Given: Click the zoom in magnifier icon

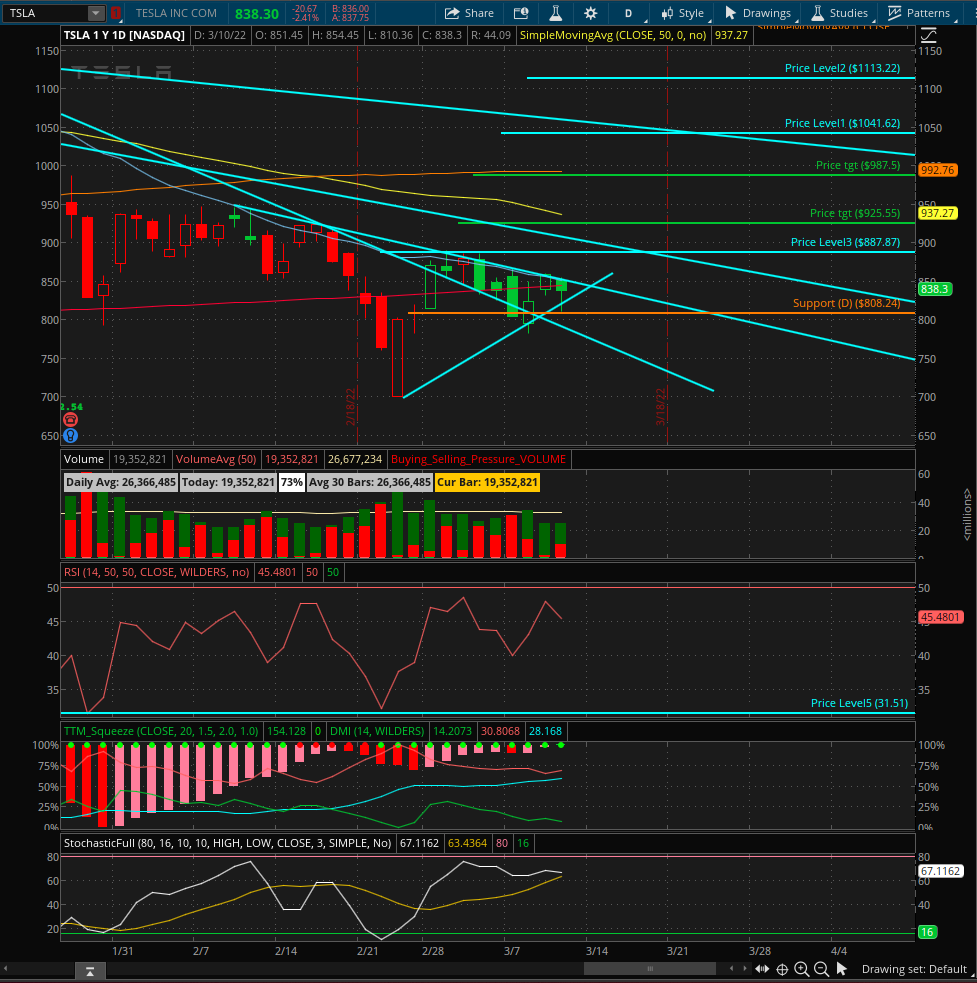Looking at the screenshot, I should point(801,969).
